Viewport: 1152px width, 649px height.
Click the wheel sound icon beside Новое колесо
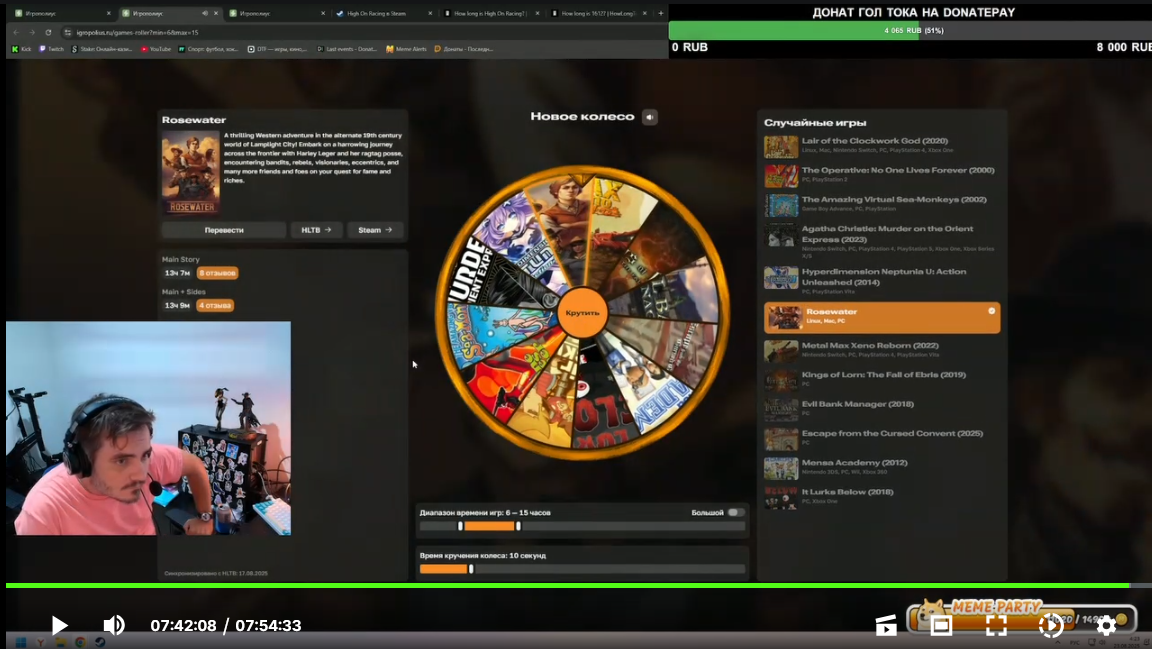649,117
